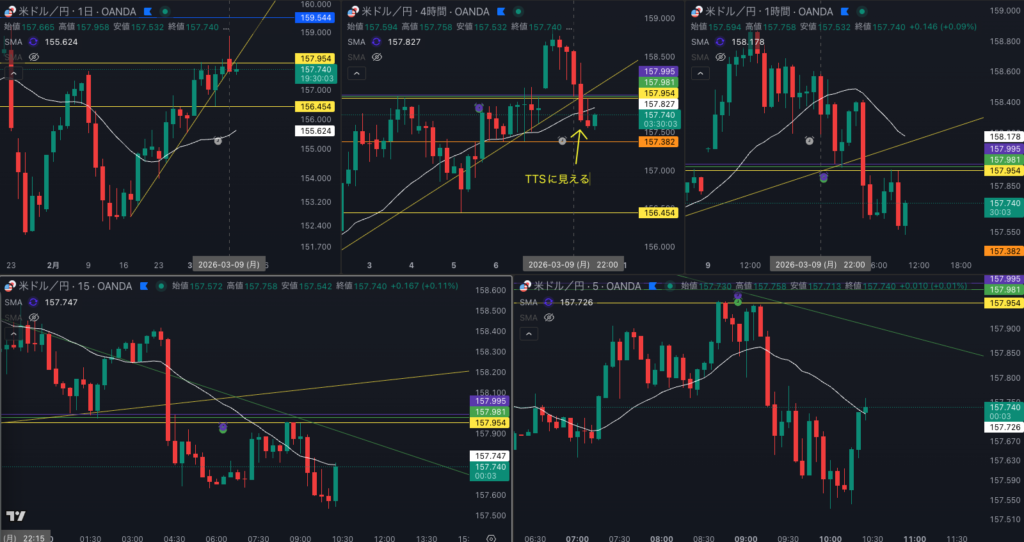The height and width of the screenshot is (542, 1024).
Task: Click the yellow 156.454 price label on daily chart
Action: click(314, 106)
